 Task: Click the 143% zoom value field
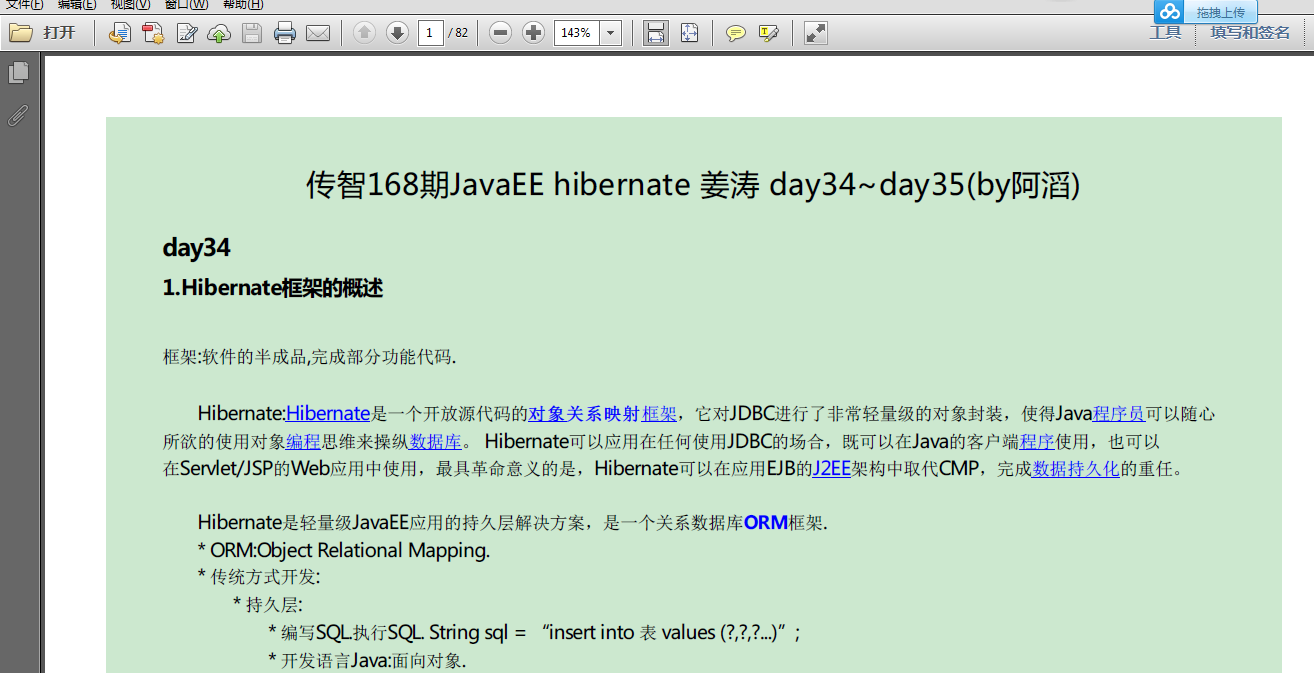click(x=576, y=33)
